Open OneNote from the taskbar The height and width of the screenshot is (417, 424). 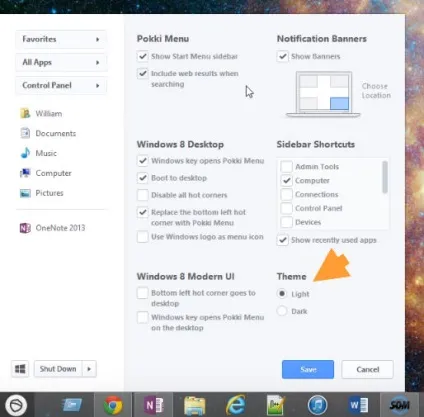coord(154,405)
